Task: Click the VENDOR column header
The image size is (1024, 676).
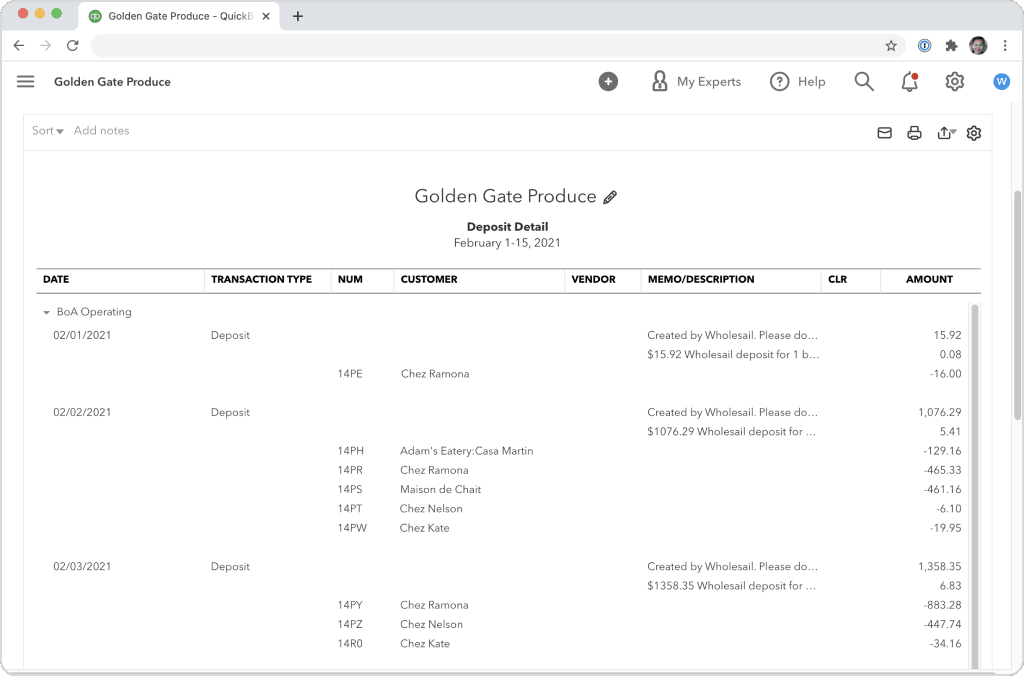Action: point(594,280)
